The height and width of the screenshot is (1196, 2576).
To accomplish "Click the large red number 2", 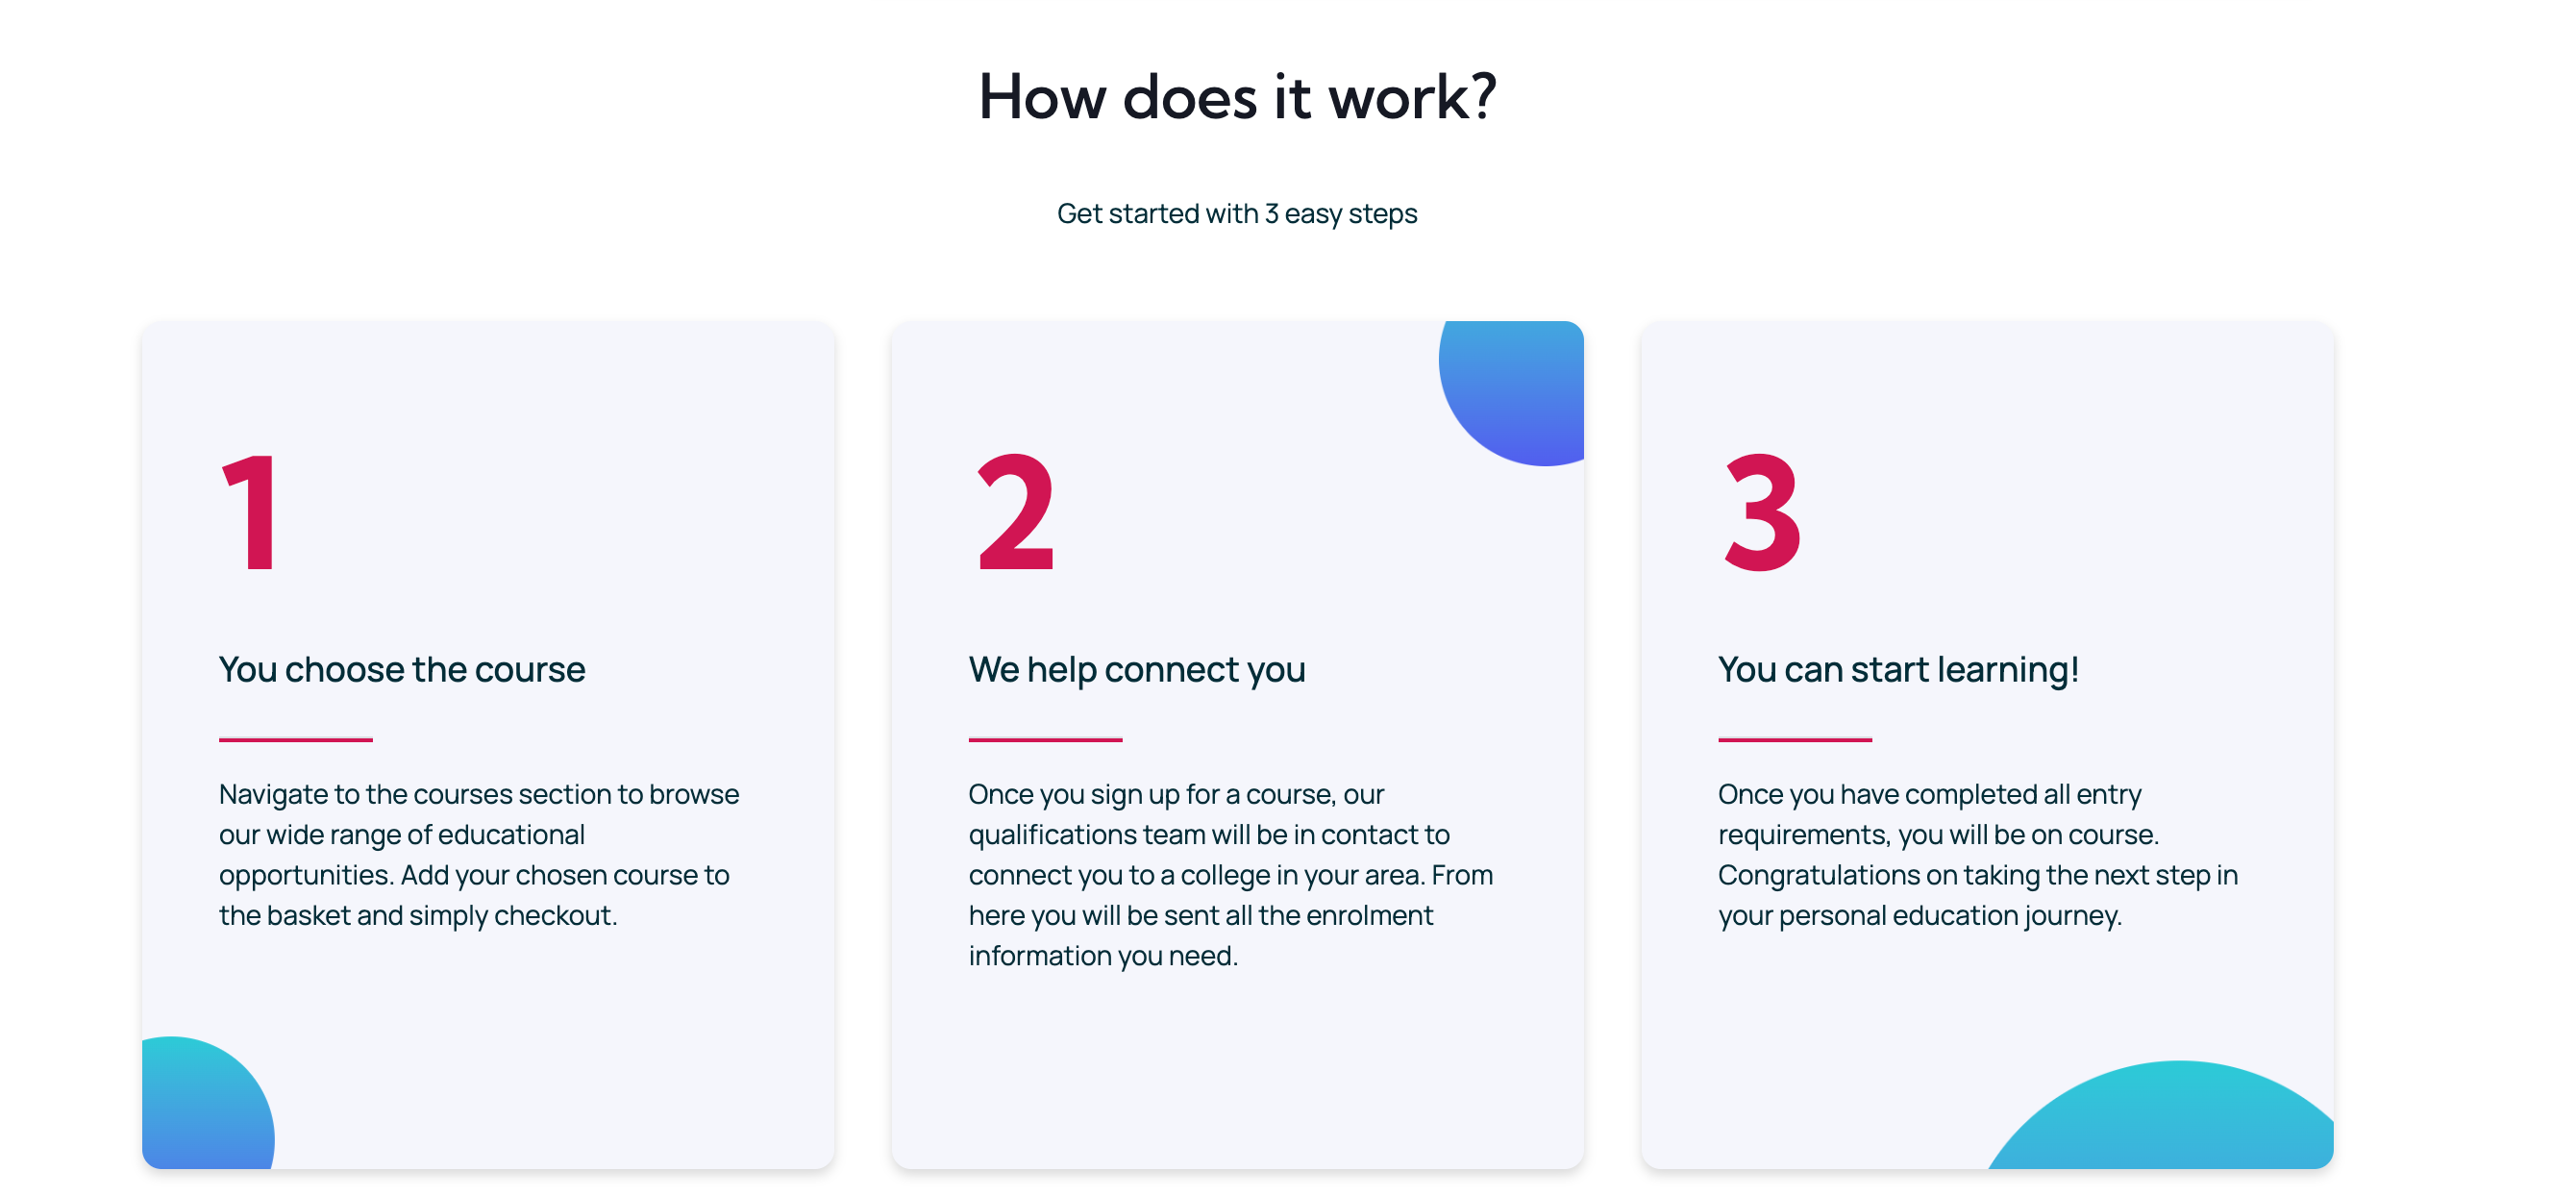I will coord(1015,512).
